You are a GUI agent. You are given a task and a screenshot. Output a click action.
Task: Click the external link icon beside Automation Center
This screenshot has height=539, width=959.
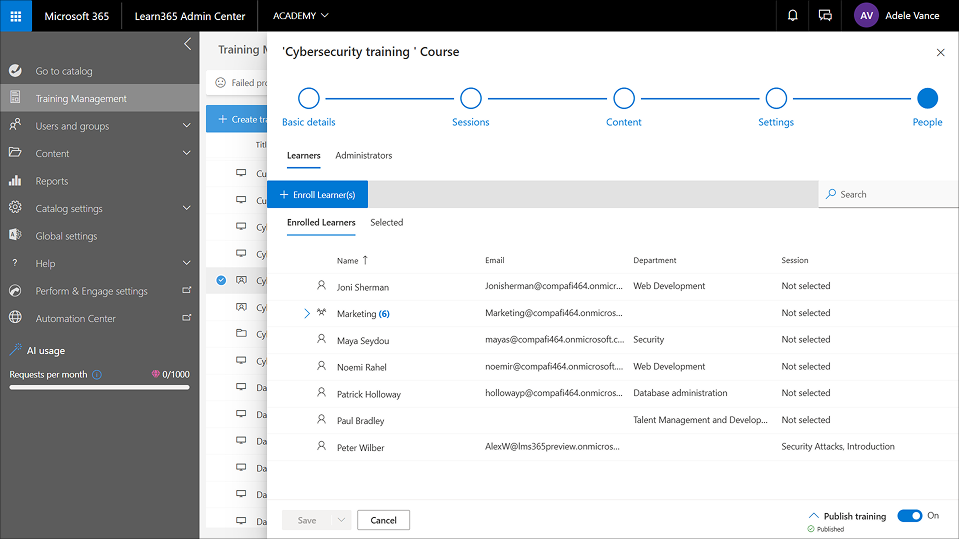[187, 318]
